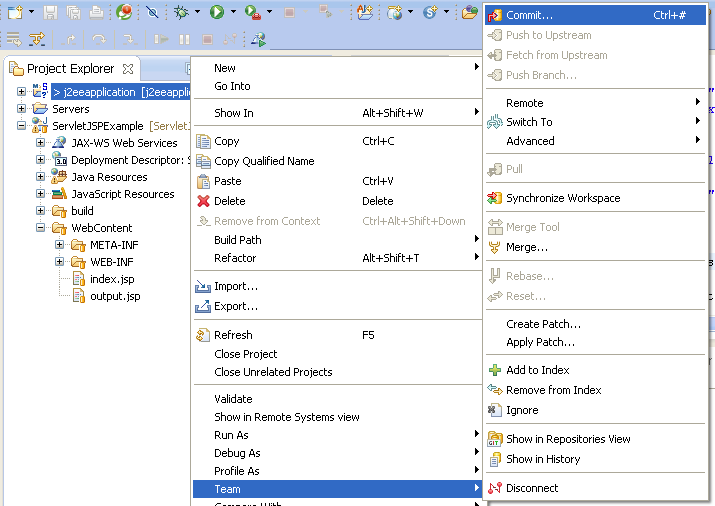Click the Commit icon in Team submenu

tap(495, 15)
